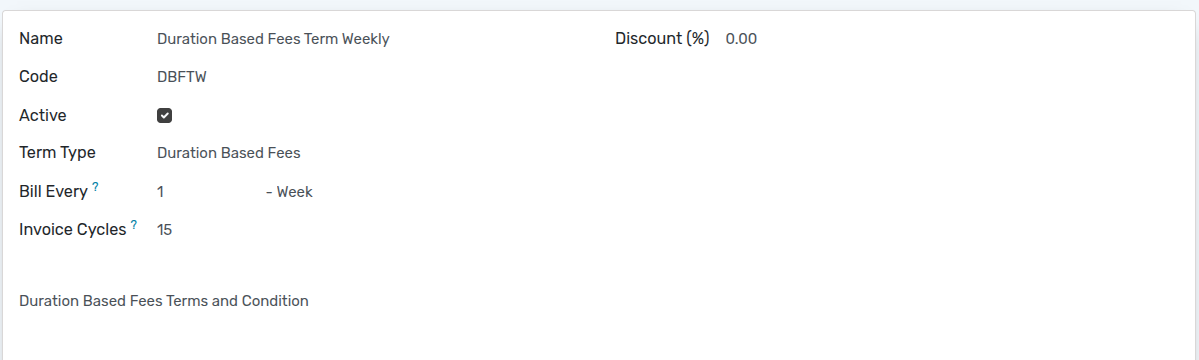This screenshot has height=360, width=1199.
Task: Select the Name field value text
Action: 273,40
